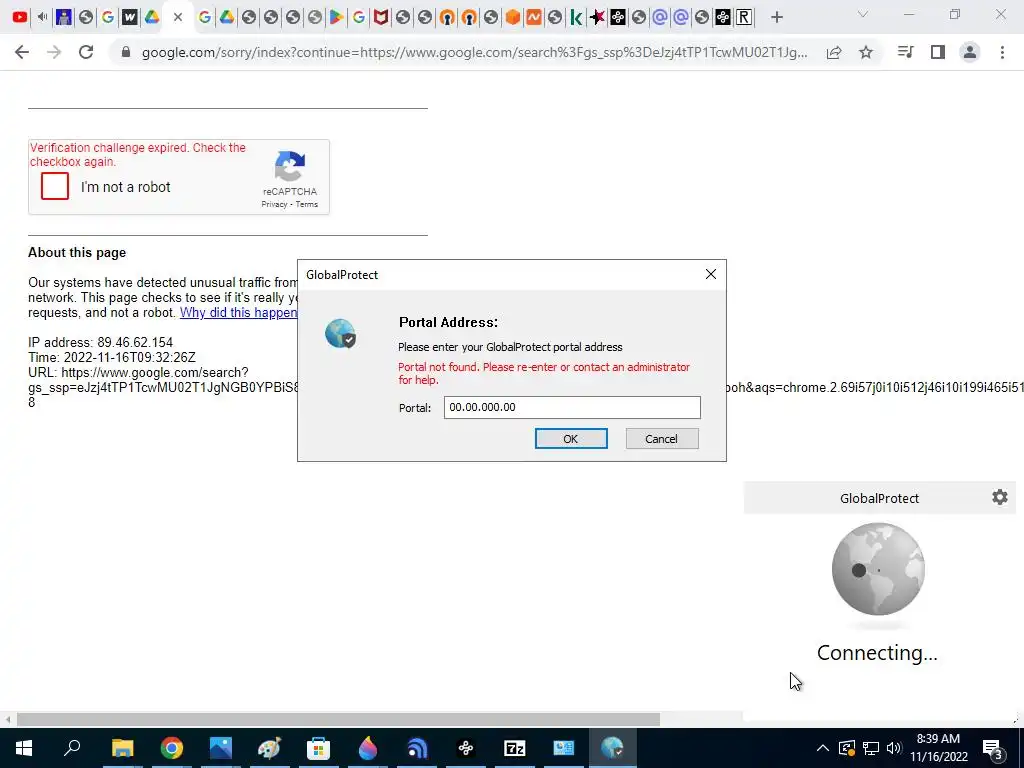
Task: Open a new tab with the plus button
Action: 776,18
